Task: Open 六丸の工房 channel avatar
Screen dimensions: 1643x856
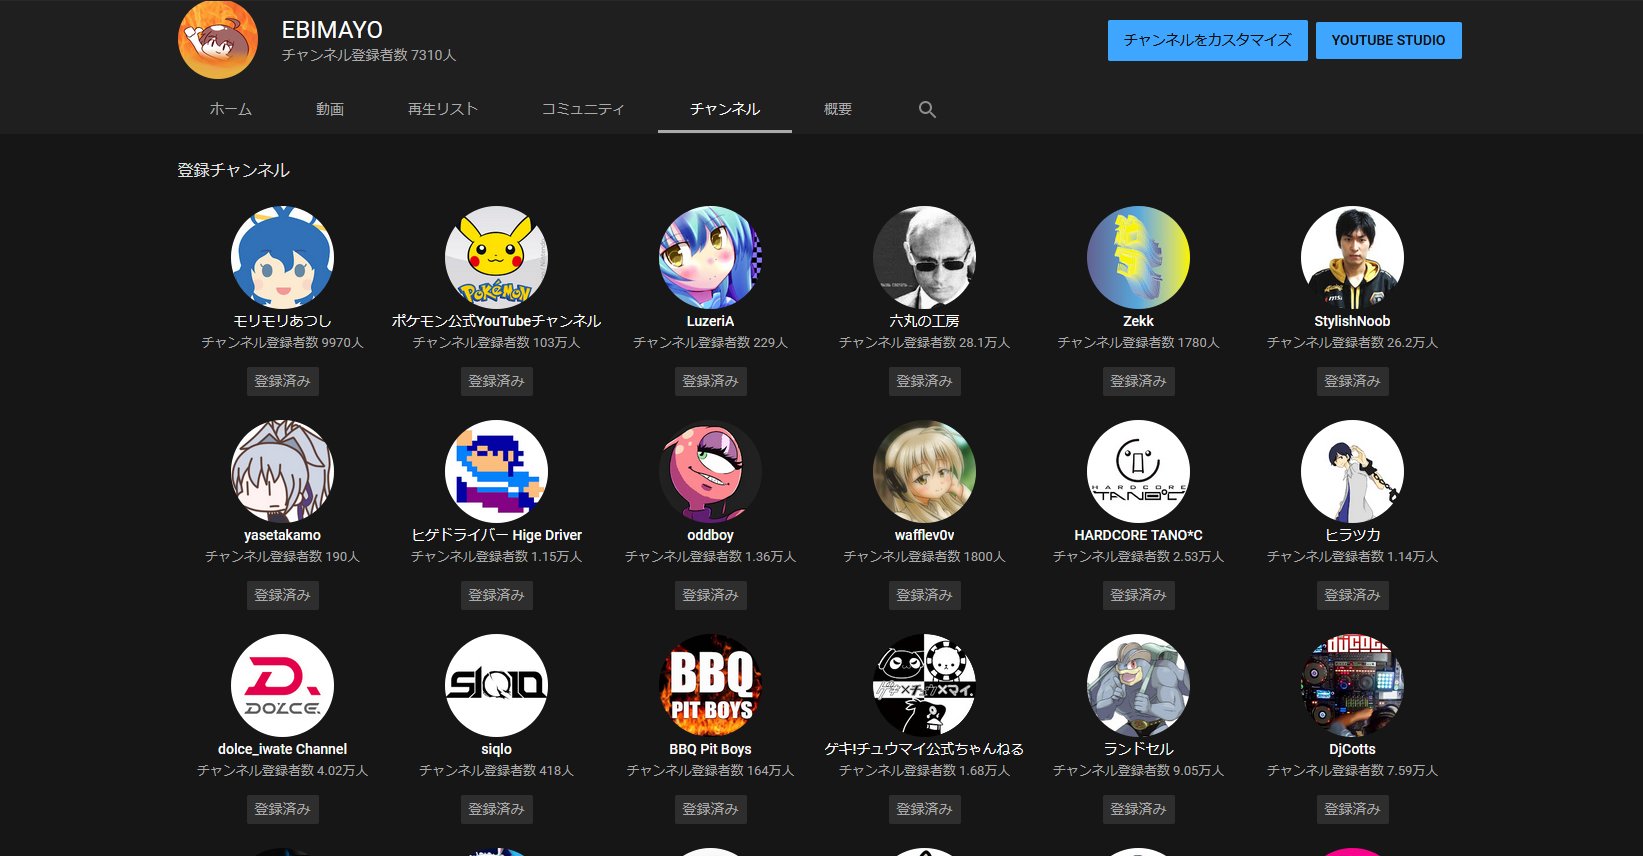Action: 924,257
